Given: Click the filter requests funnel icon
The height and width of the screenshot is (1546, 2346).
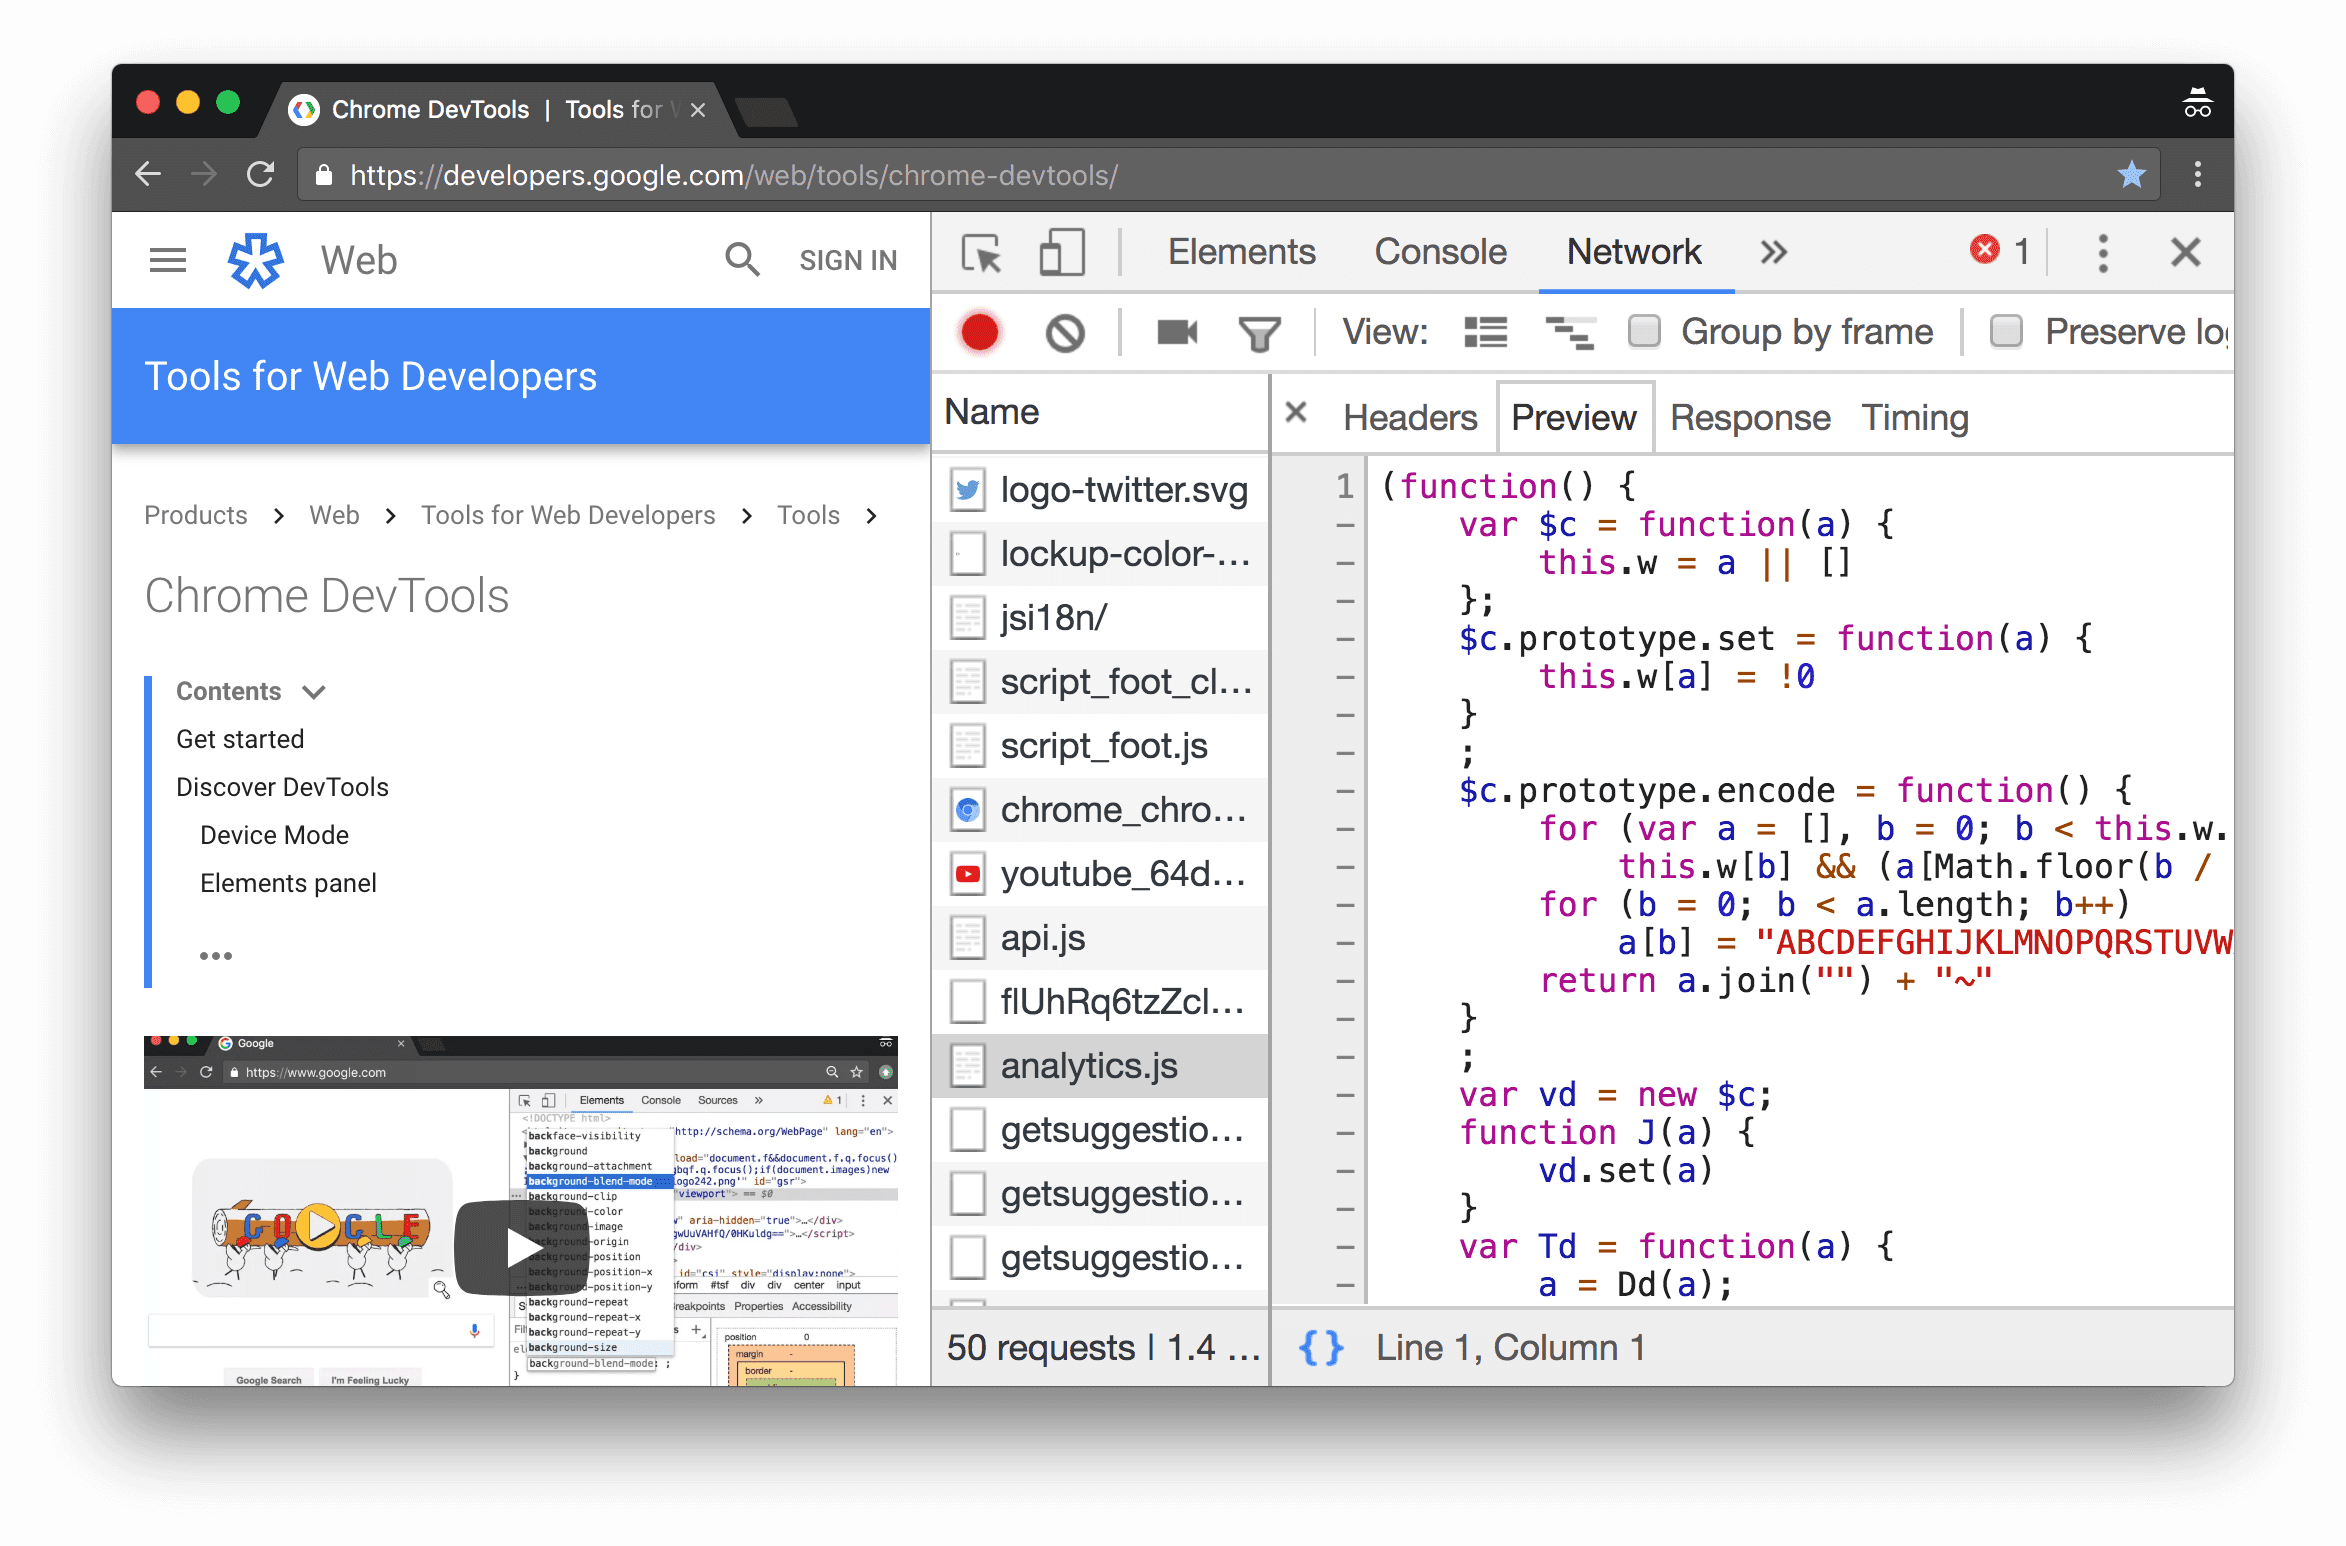Looking at the screenshot, I should tap(1258, 331).
